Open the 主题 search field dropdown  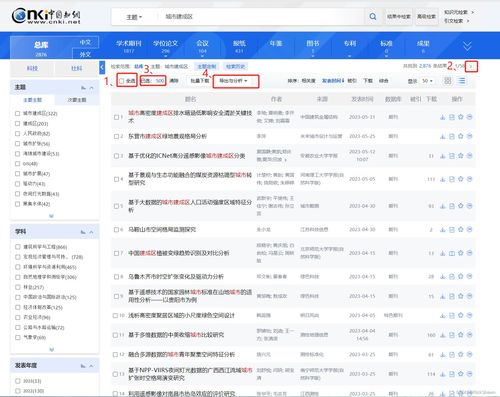point(134,17)
